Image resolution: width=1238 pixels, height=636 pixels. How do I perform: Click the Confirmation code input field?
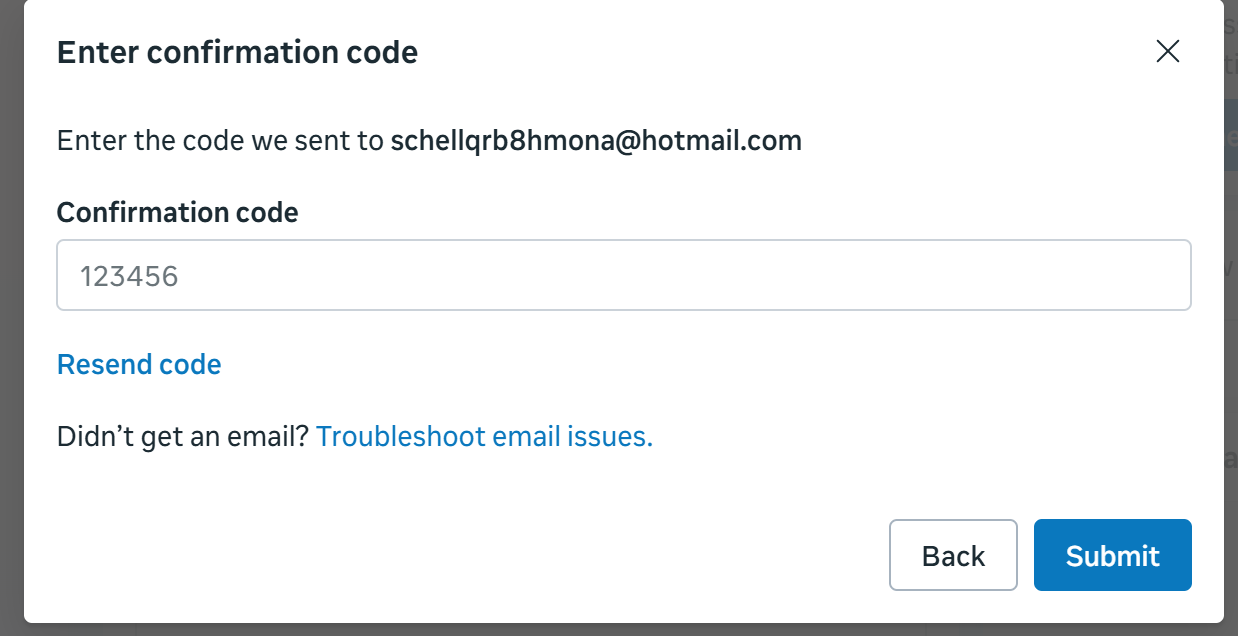coord(623,275)
